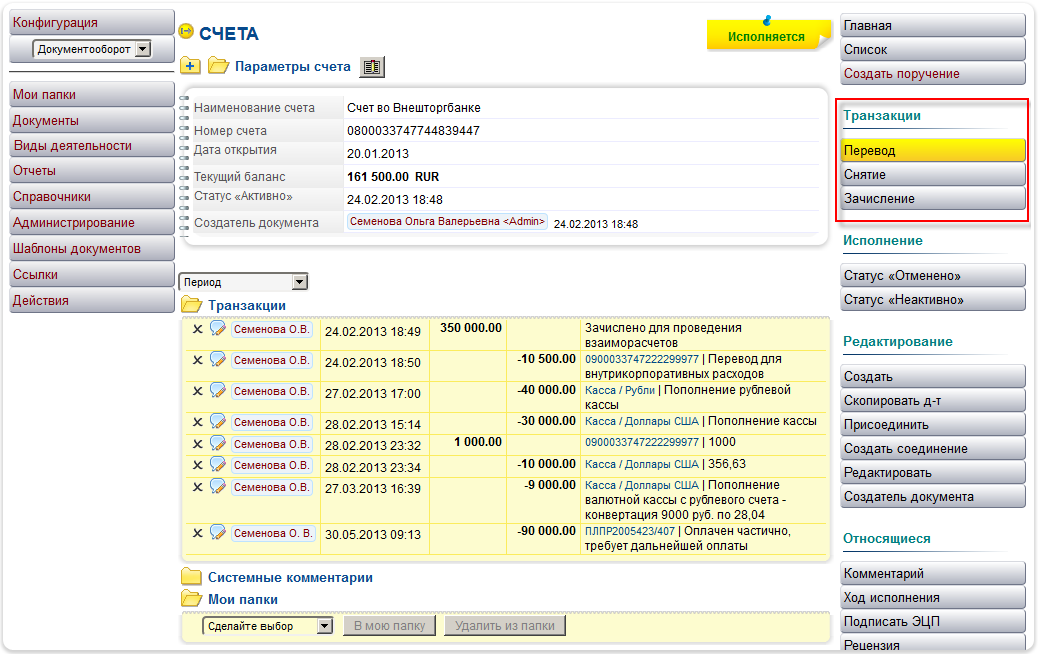Expand the Системные комментарии folder
This screenshot has height=654, width=1038.
point(191,577)
